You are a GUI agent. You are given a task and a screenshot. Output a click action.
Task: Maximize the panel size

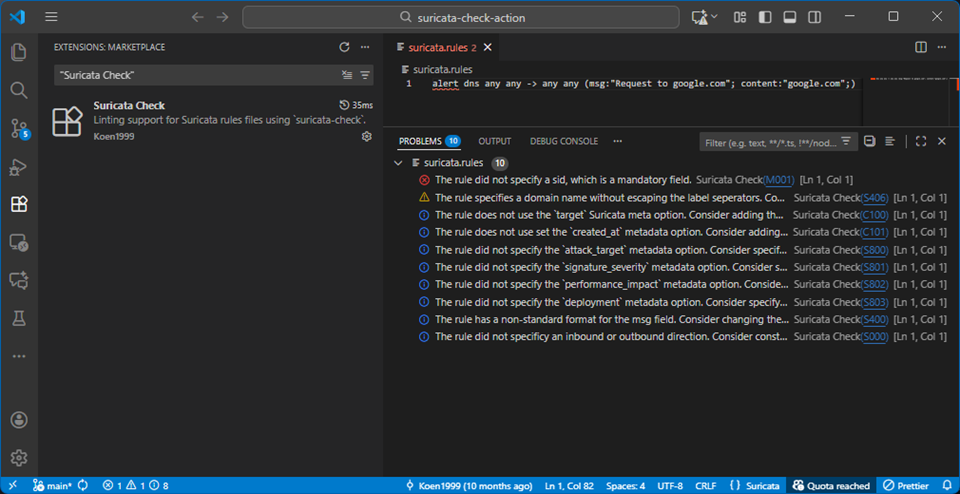(x=921, y=141)
